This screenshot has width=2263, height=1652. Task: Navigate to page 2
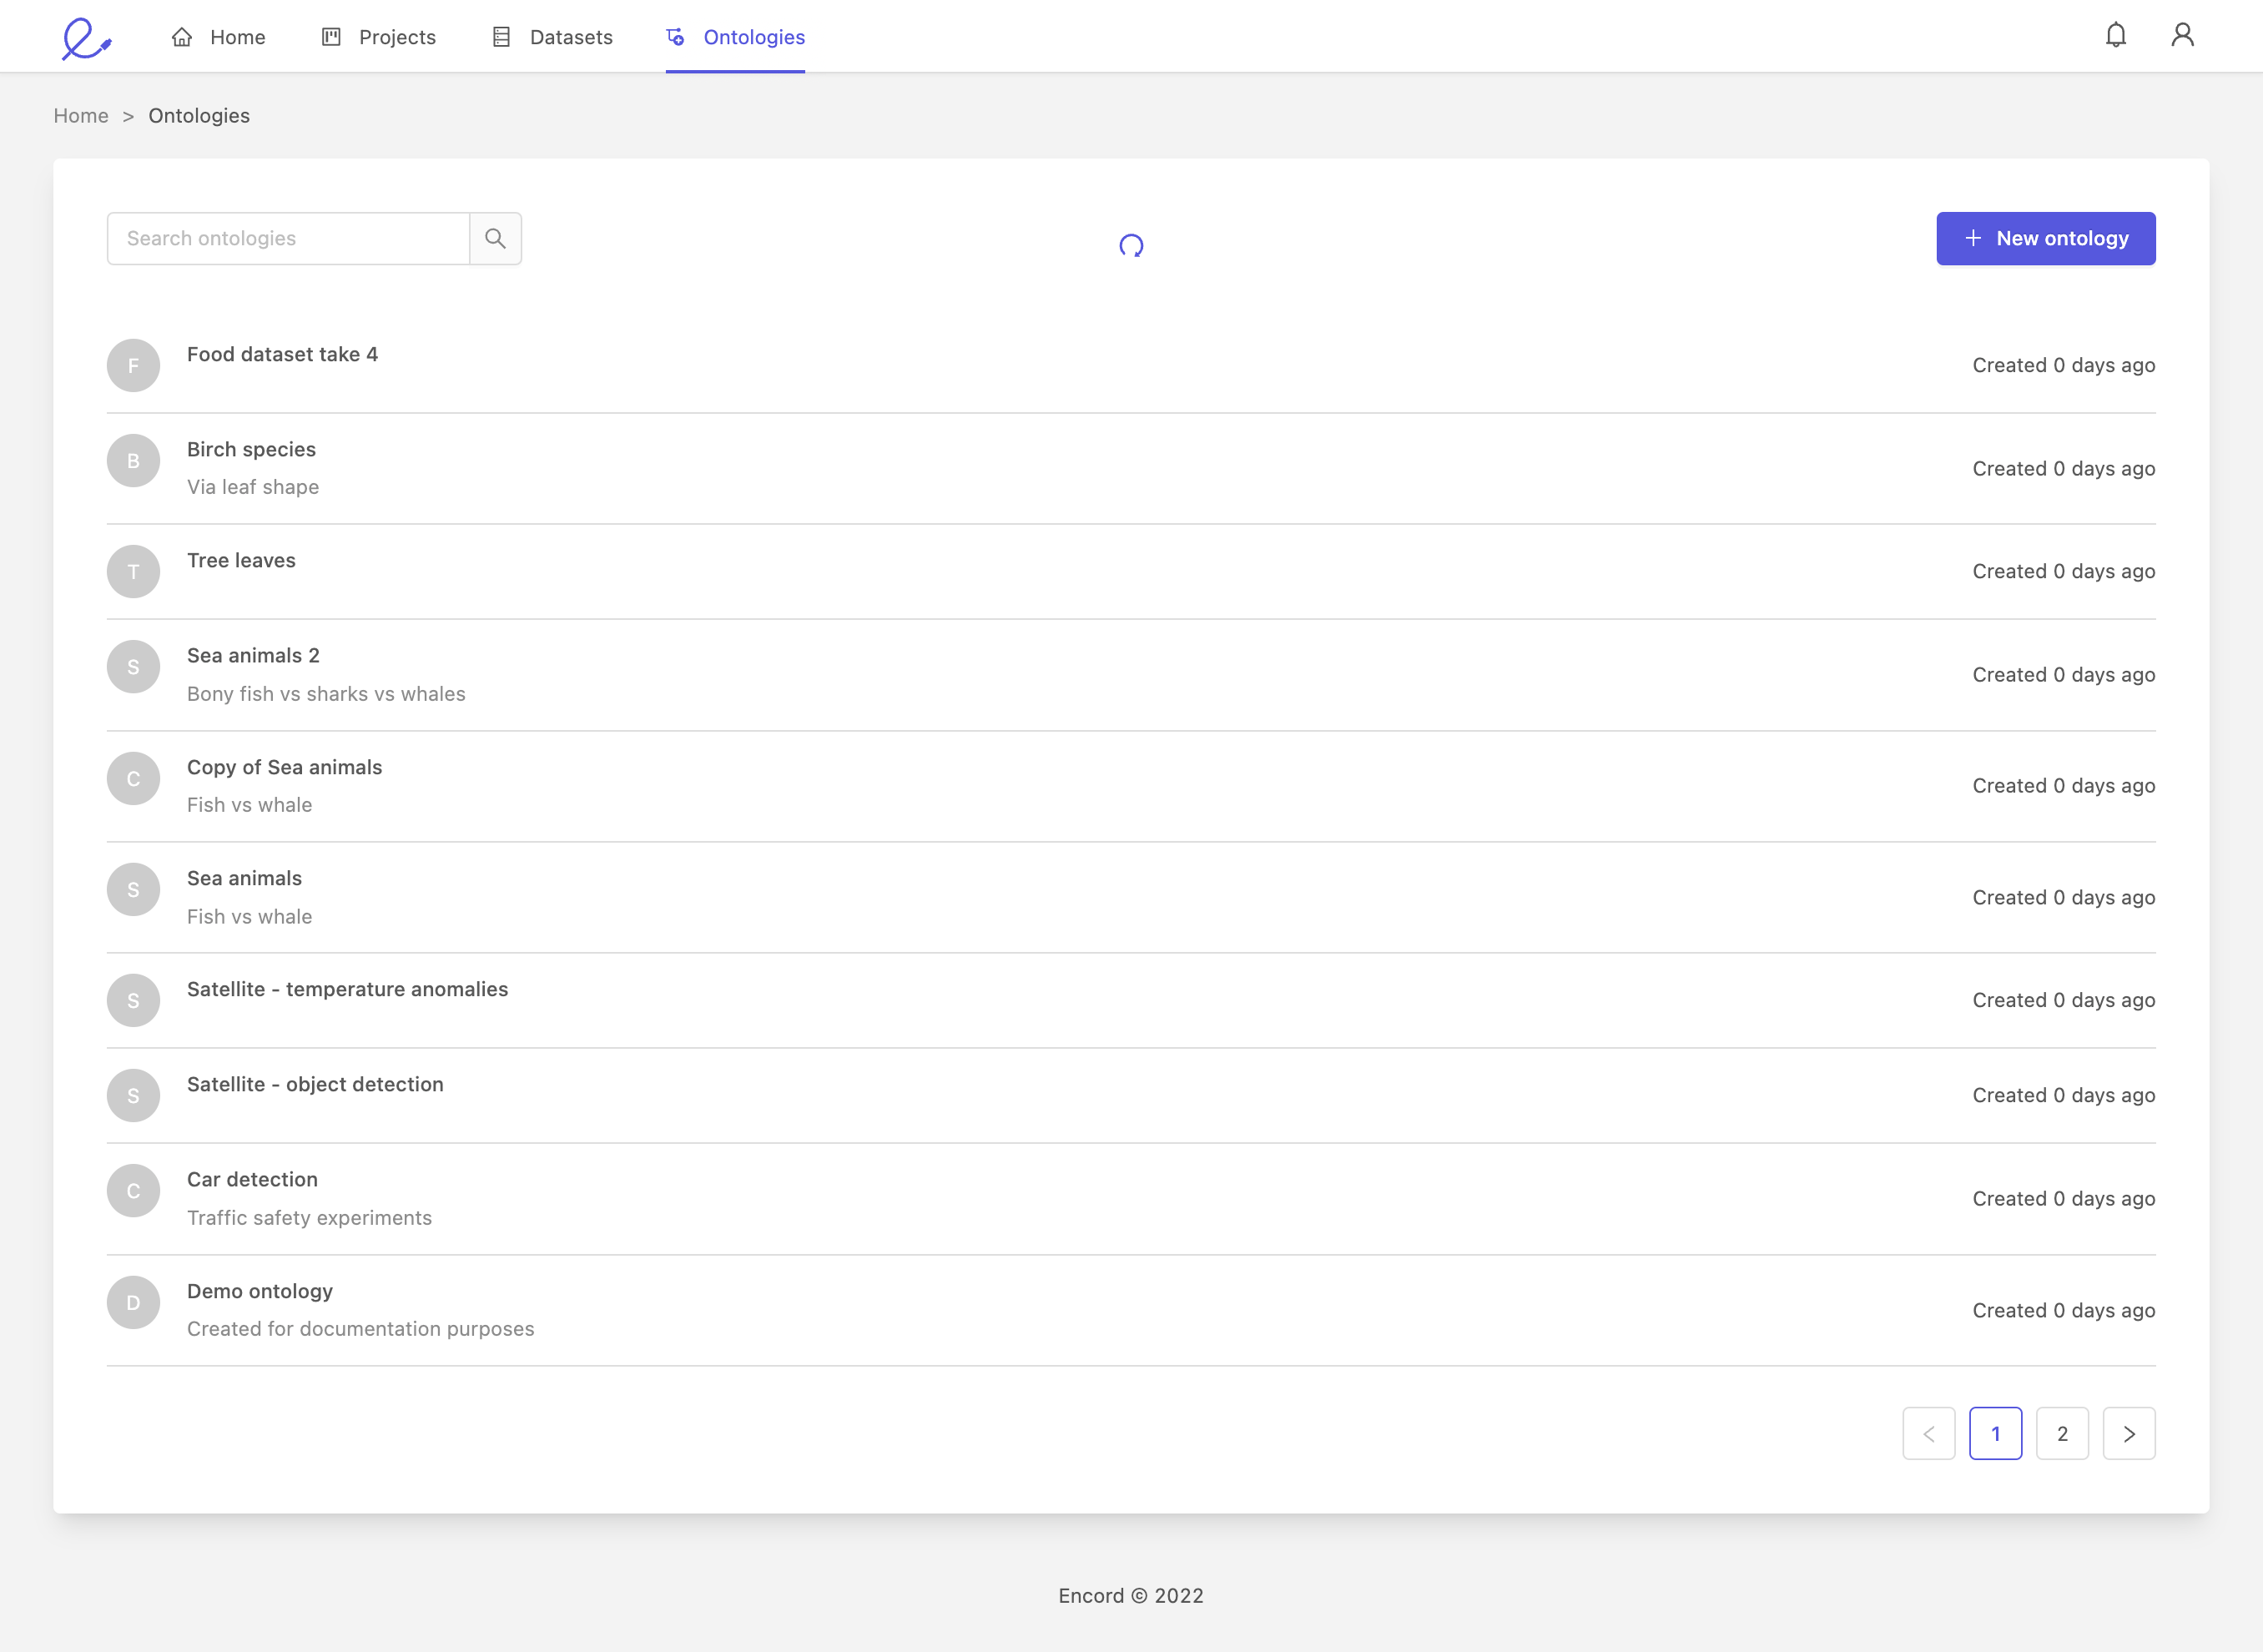click(2063, 1434)
